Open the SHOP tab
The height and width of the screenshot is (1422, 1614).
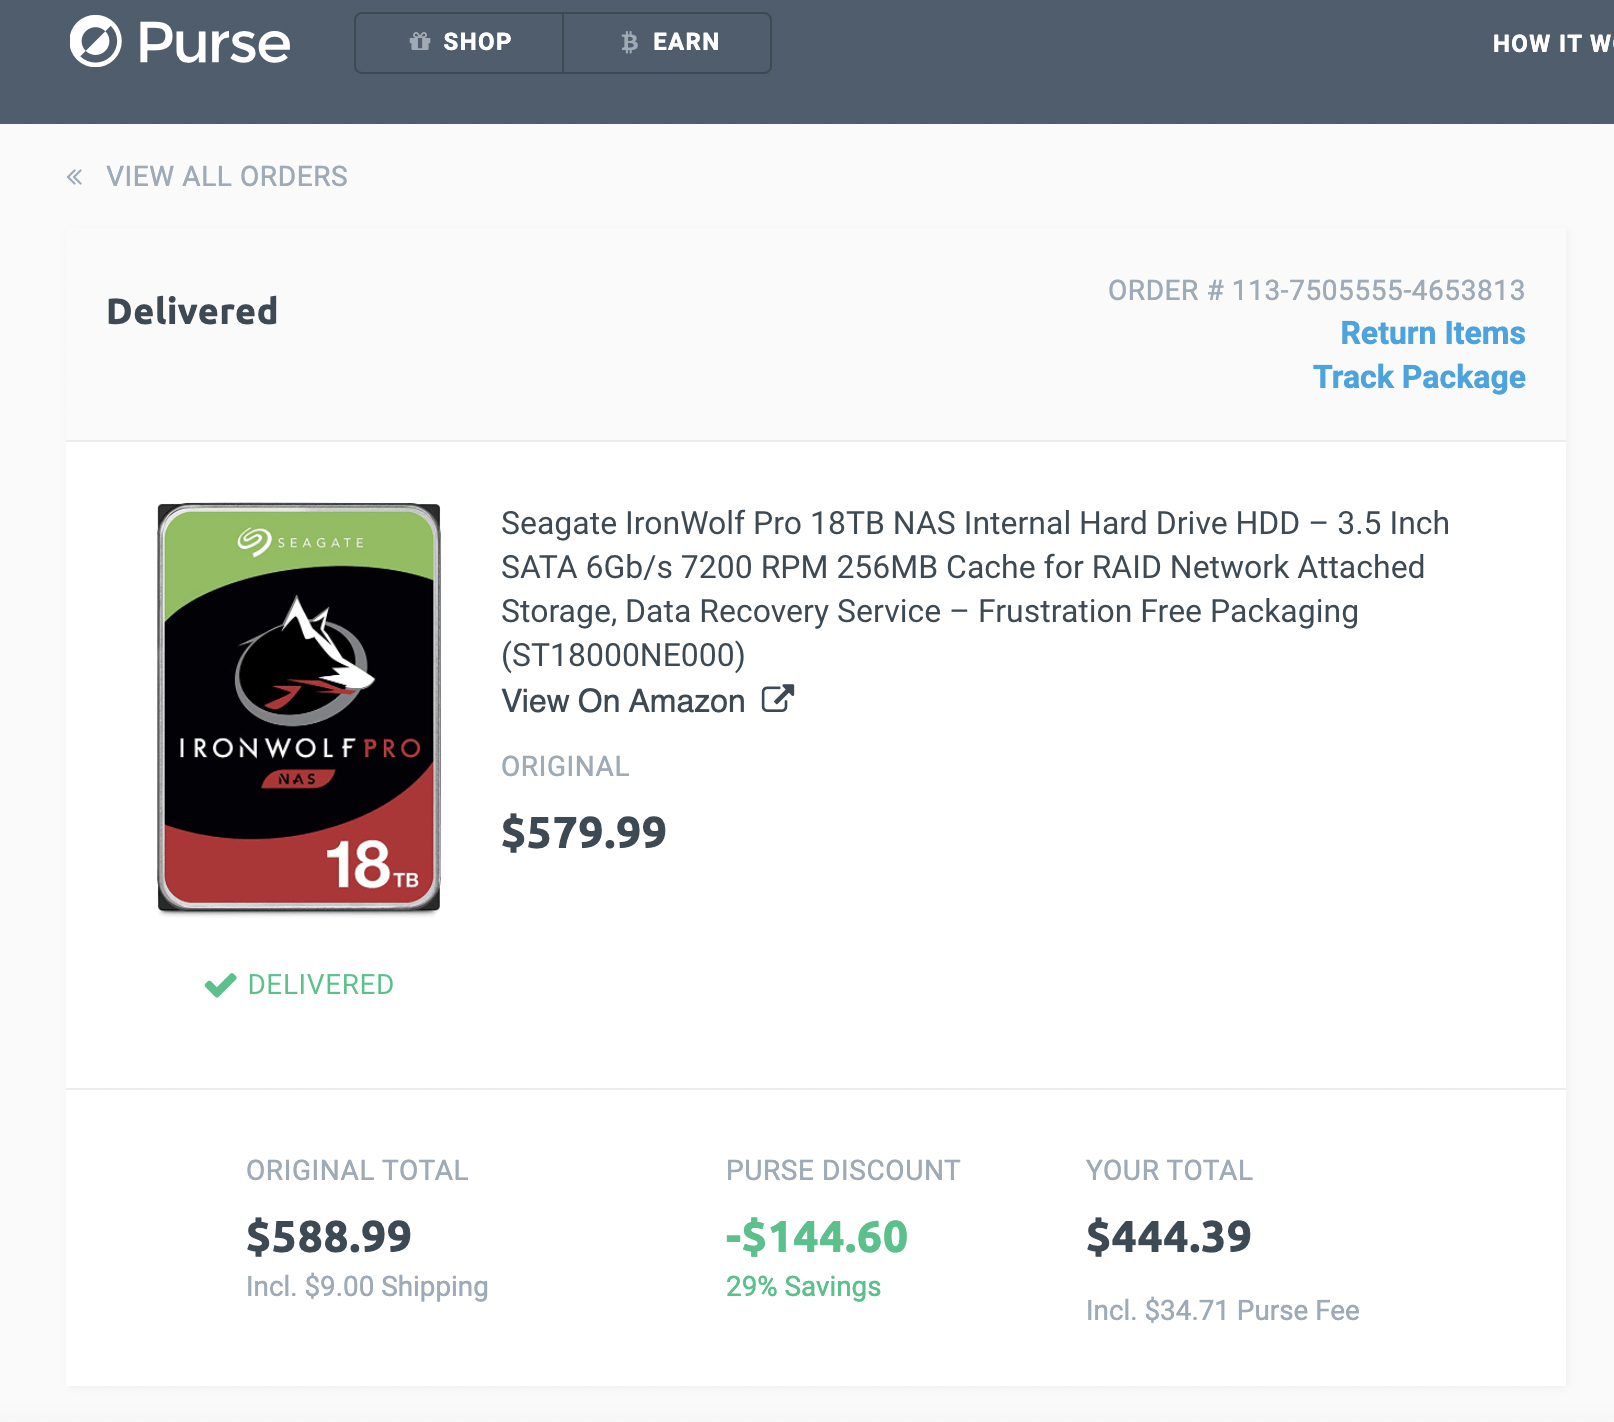460,42
